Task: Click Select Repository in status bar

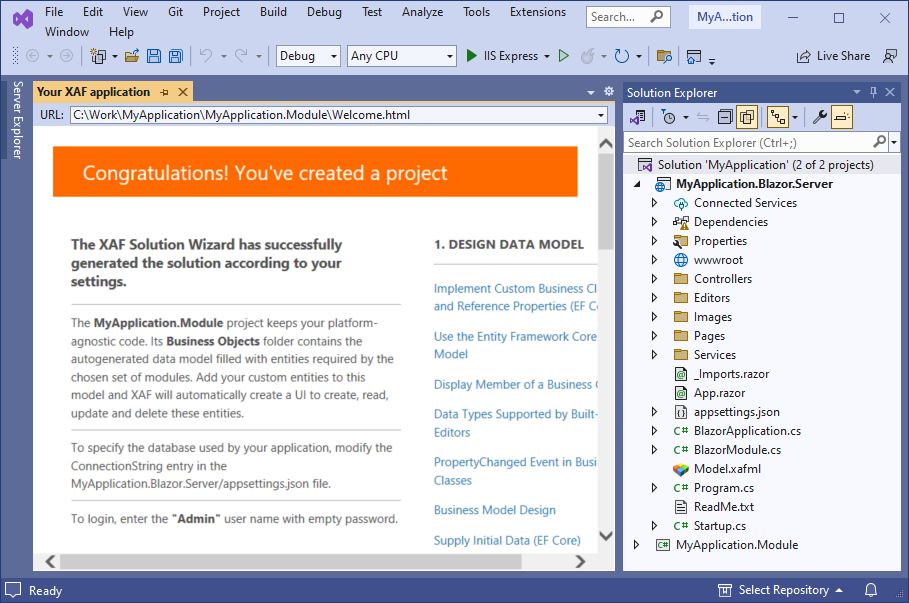Action: point(780,590)
